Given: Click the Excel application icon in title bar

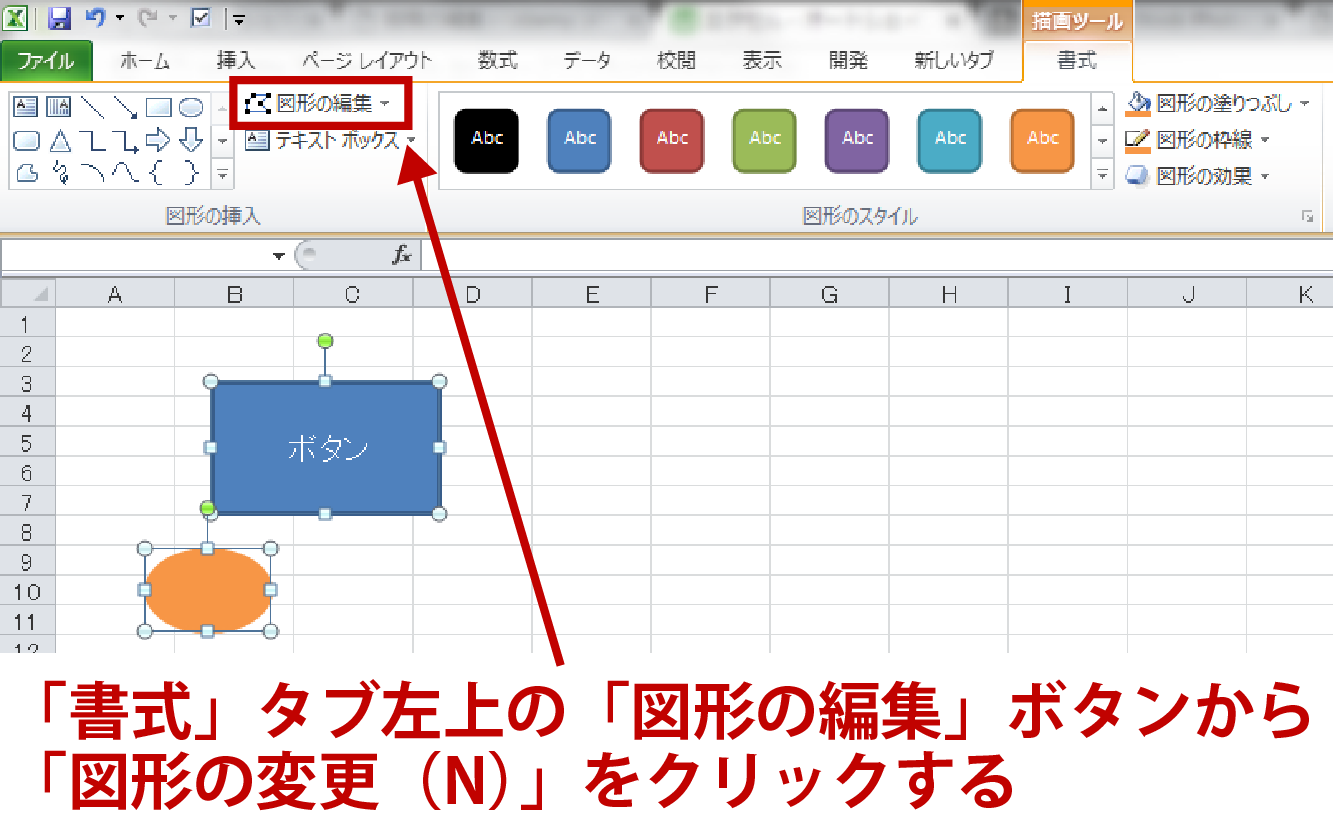Looking at the screenshot, I should (15, 17).
